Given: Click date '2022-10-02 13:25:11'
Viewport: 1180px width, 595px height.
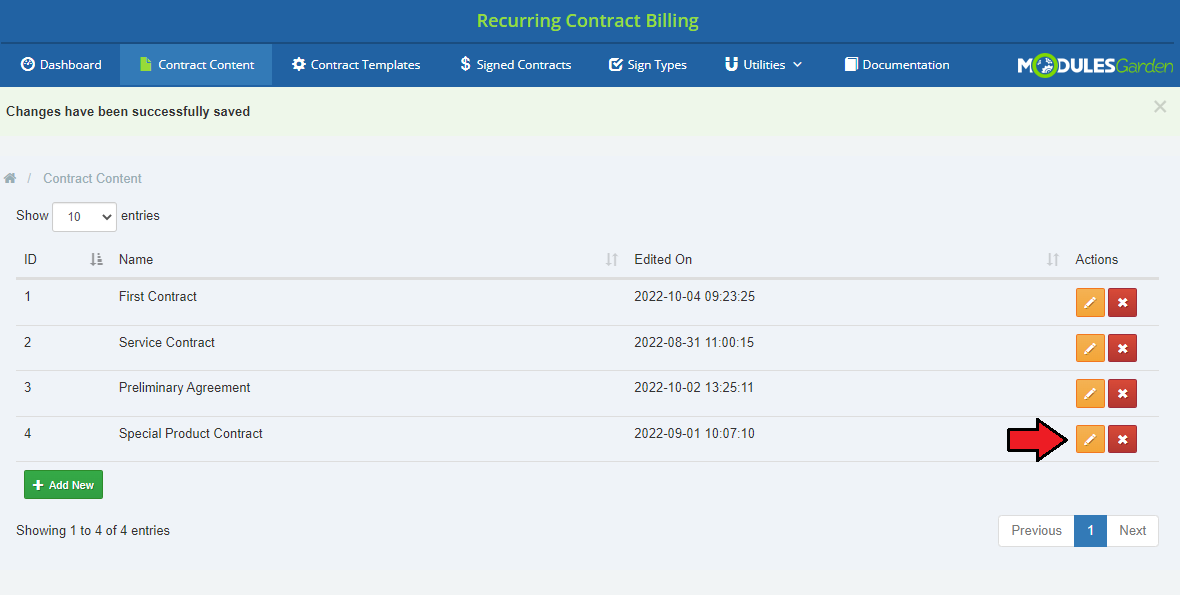Looking at the screenshot, I should (x=694, y=387).
